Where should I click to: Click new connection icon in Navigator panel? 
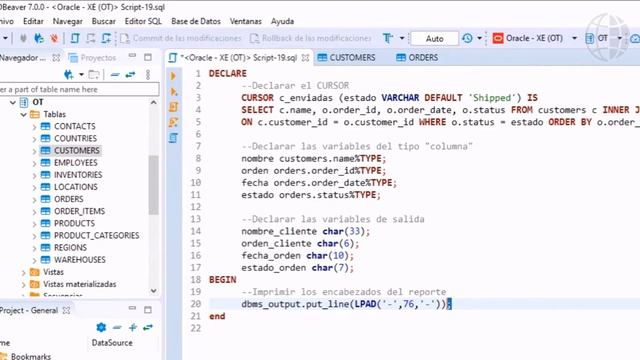[68, 74]
